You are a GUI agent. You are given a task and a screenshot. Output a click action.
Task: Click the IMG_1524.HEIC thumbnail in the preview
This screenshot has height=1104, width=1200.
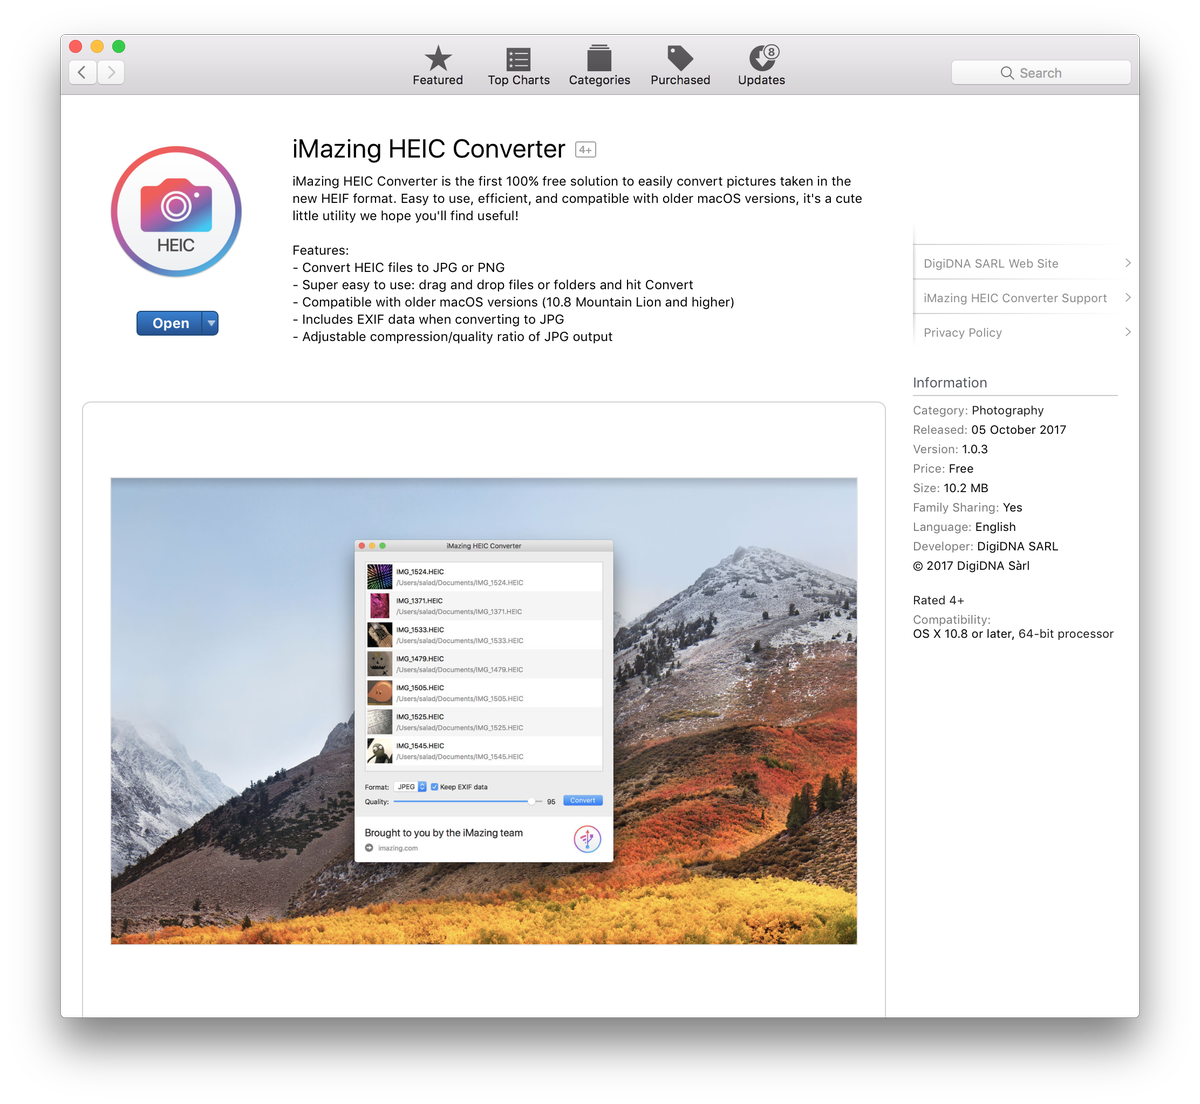[379, 577]
